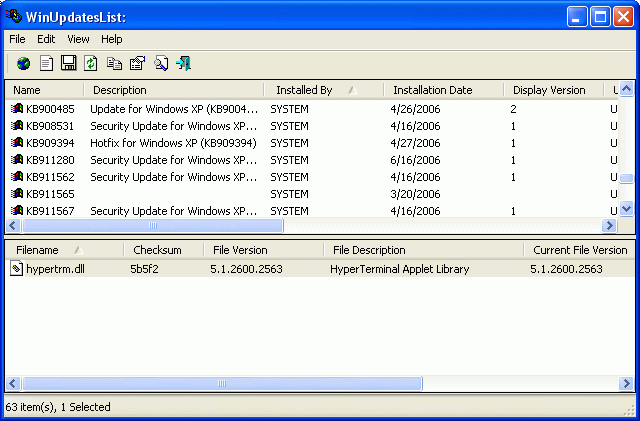This screenshot has height=421, width=640.
Task: Click the update icon beside KB908531
Action: tap(17, 125)
